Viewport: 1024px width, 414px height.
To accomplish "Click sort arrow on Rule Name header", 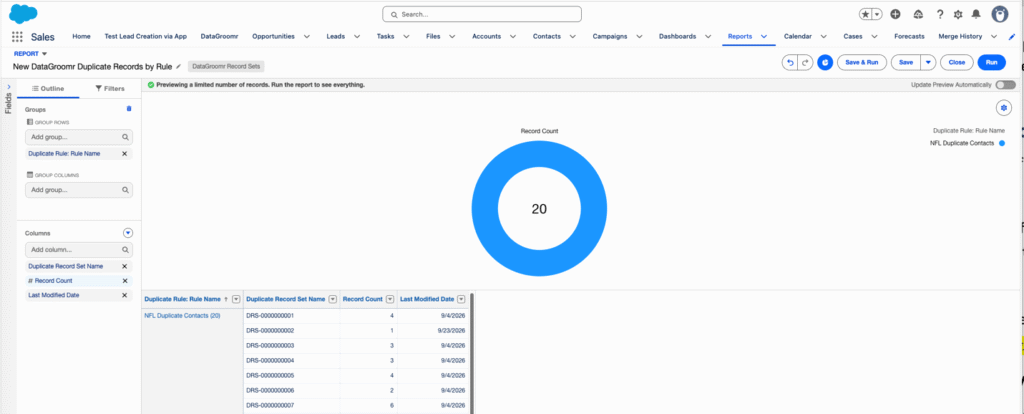I will pyautogui.click(x=226, y=299).
